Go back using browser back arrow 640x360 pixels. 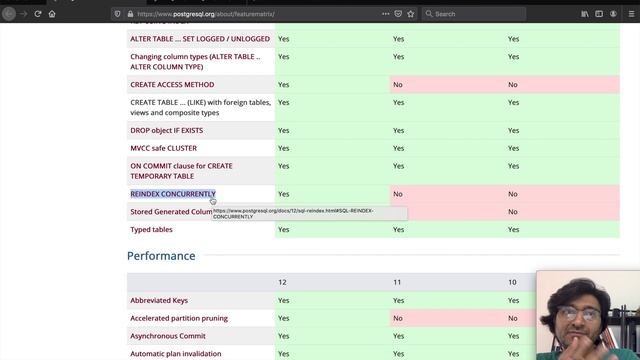click(9, 14)
